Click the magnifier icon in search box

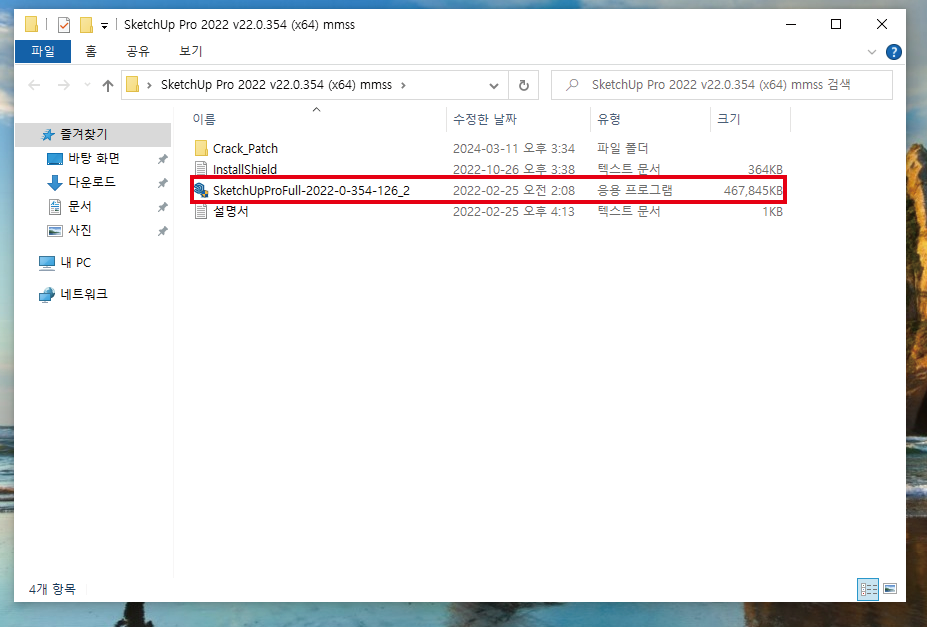[572, 85]
